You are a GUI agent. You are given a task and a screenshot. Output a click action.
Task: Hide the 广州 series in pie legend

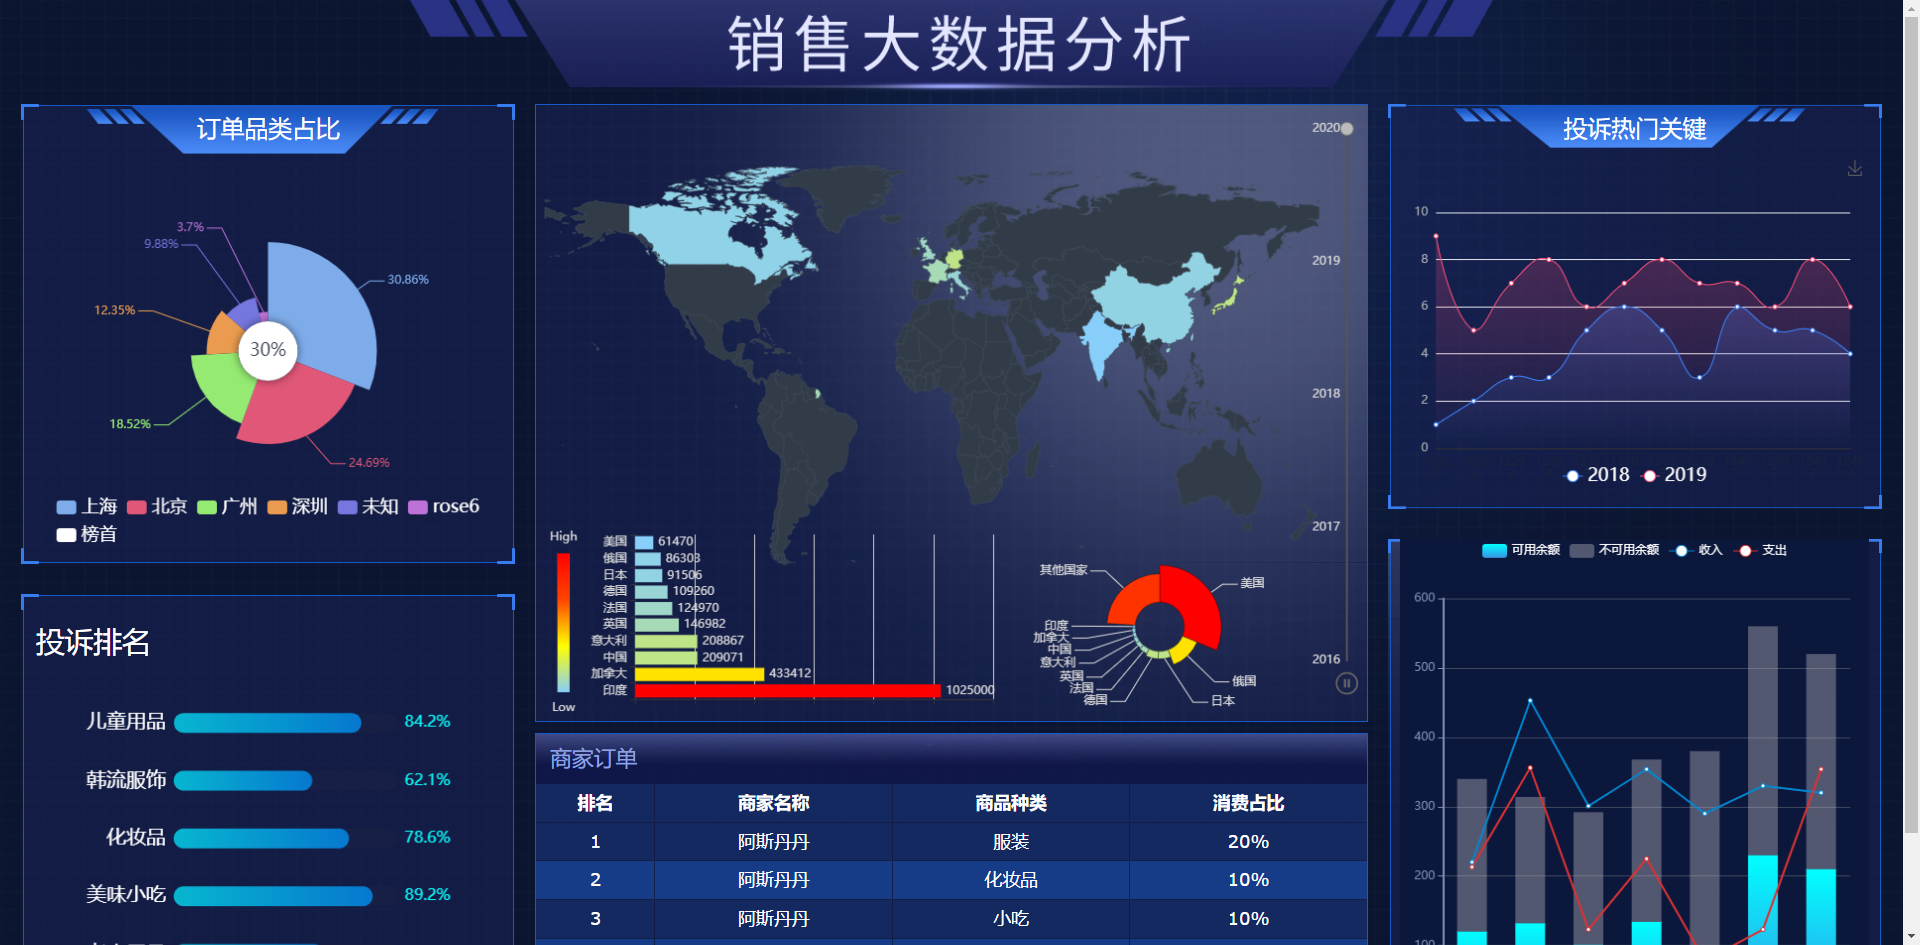227,506
